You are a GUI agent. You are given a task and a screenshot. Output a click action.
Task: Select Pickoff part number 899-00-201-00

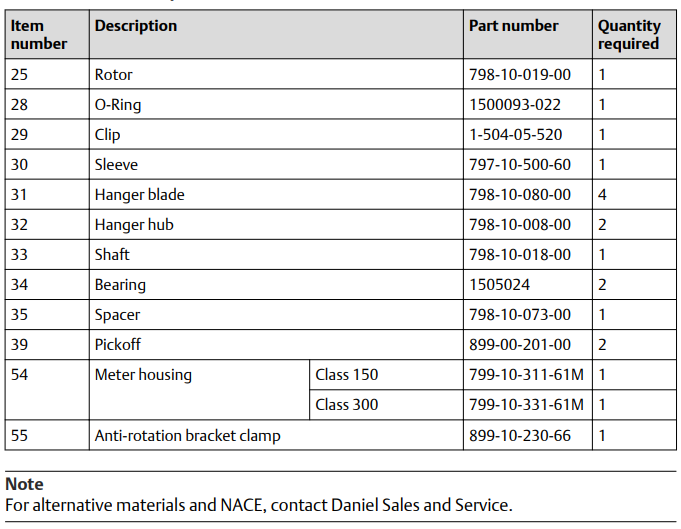tap(520, 345)
